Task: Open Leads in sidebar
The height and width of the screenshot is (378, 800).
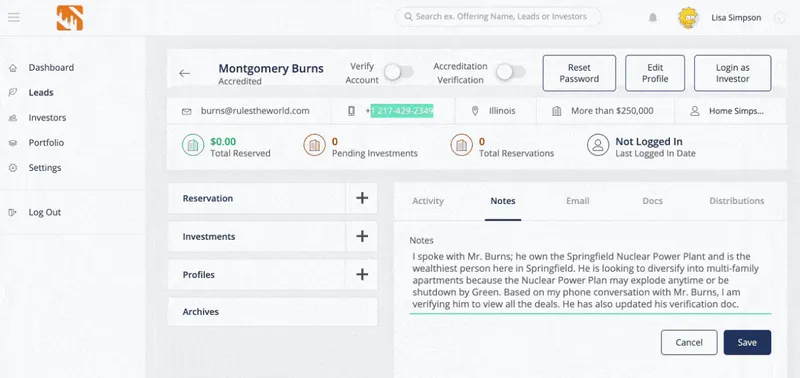Action: coord(41,92)
